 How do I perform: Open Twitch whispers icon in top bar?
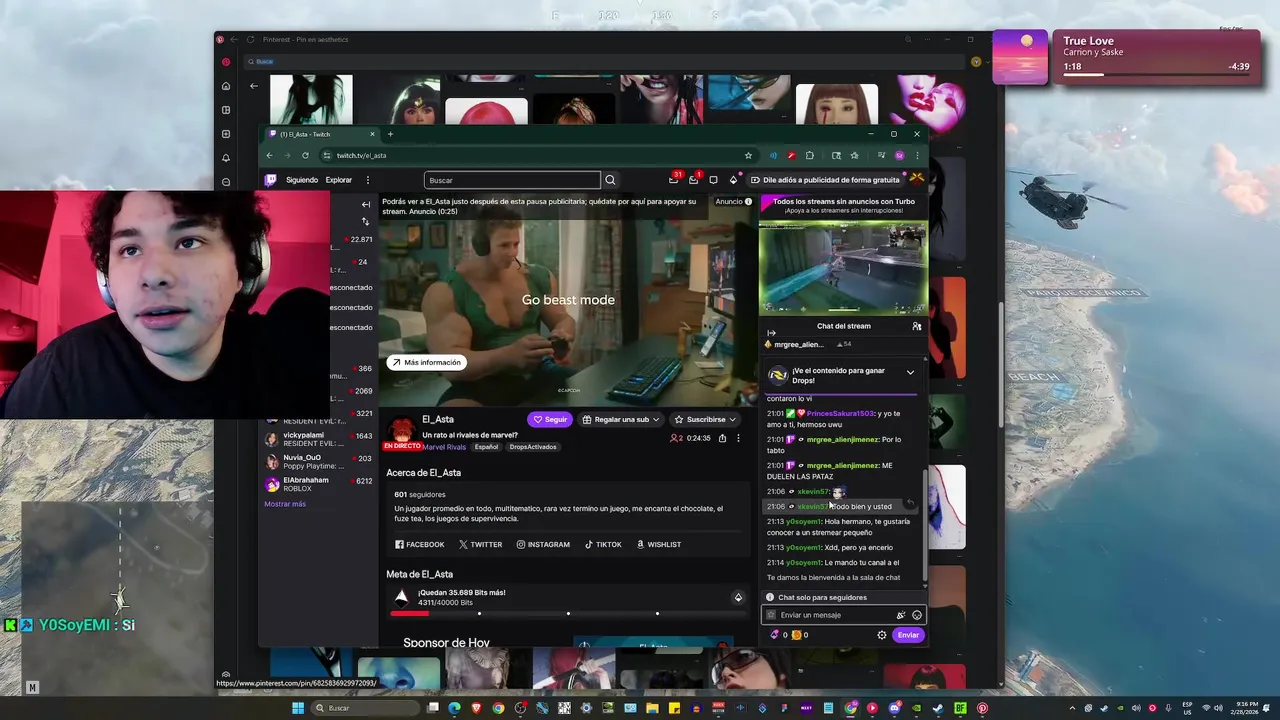point(713,180)
